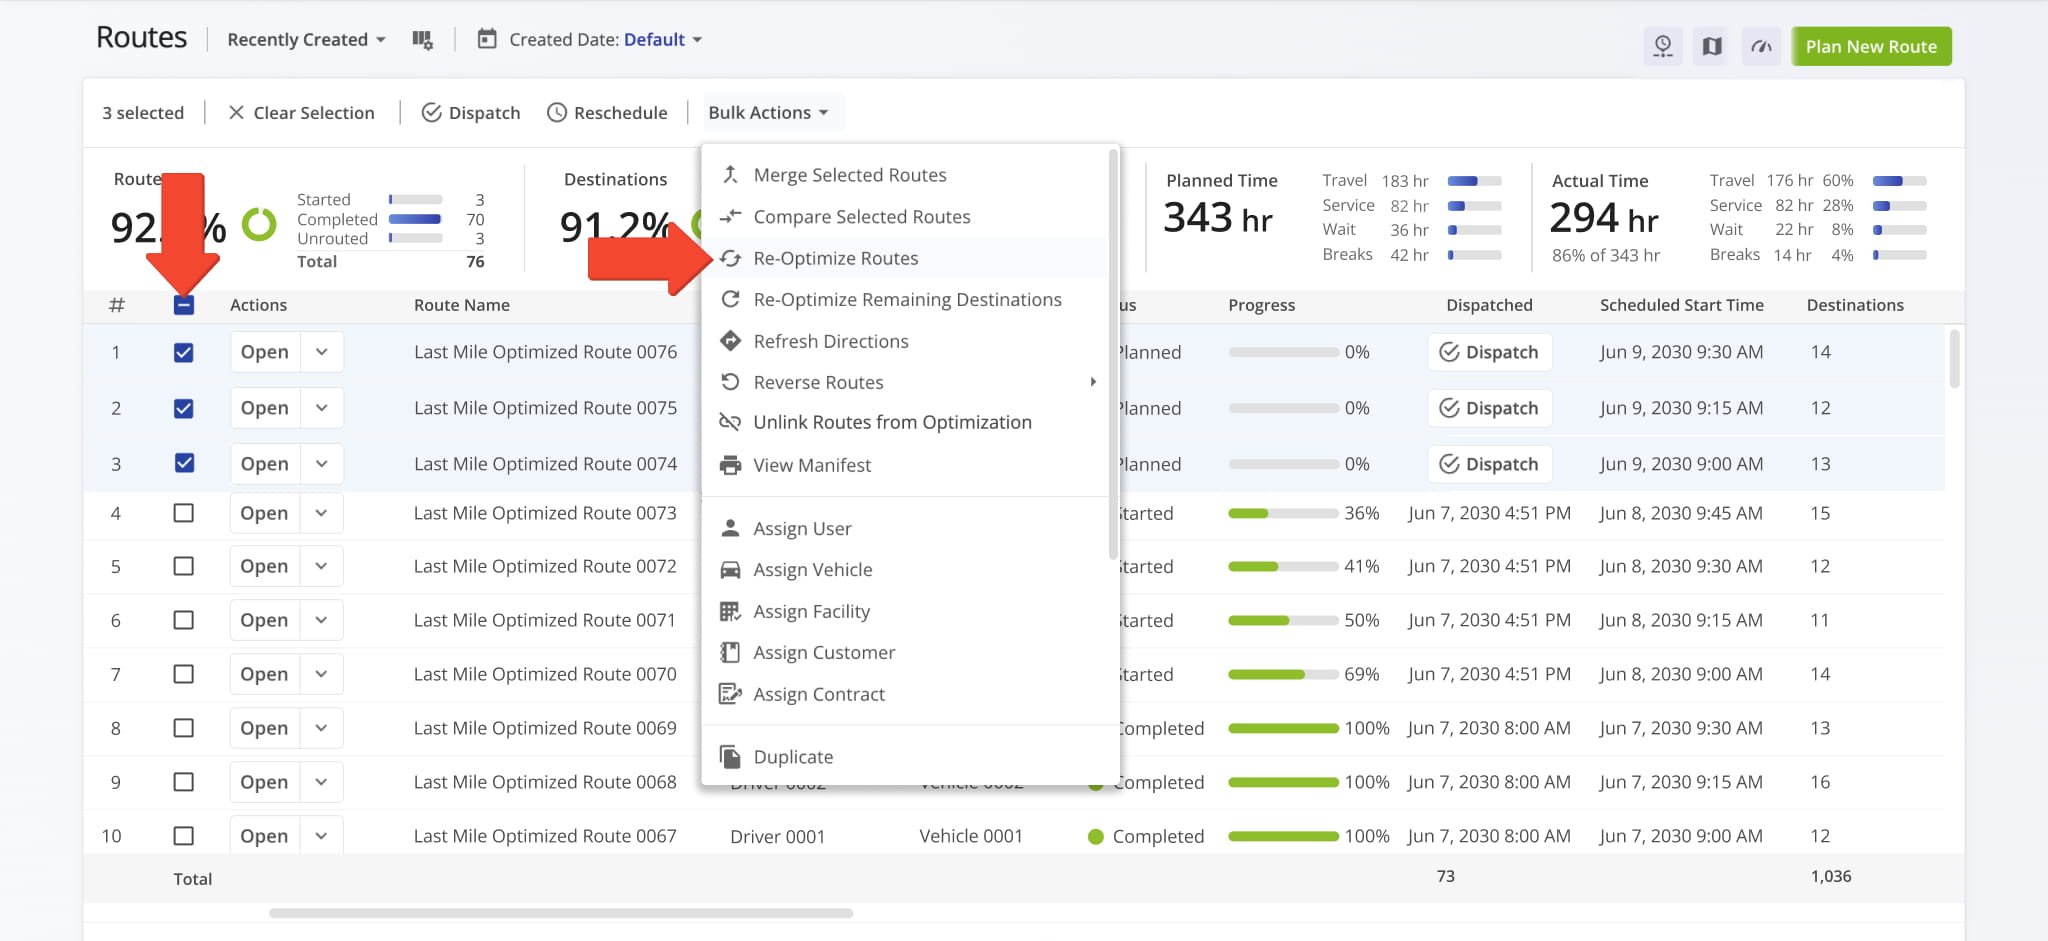Click Clear Selection above the table
The width and height of the screenshot is (2048, 941).
point(302,112)
